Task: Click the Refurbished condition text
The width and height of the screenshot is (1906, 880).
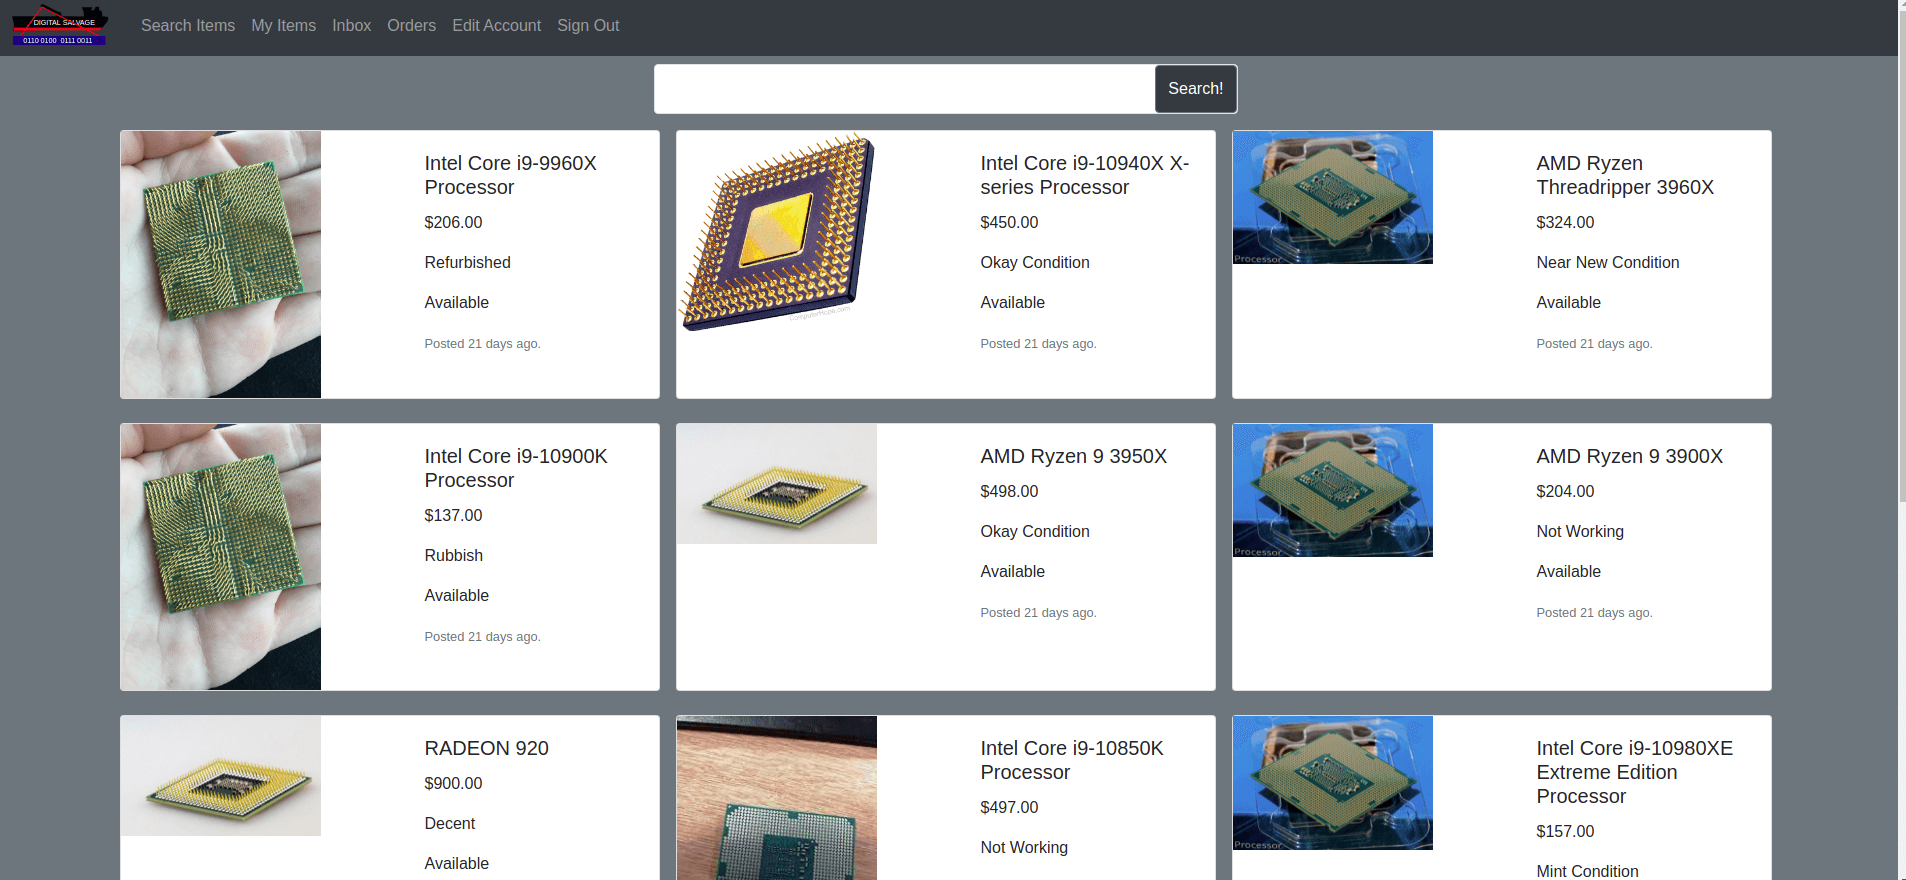Action: click(467, 262)
